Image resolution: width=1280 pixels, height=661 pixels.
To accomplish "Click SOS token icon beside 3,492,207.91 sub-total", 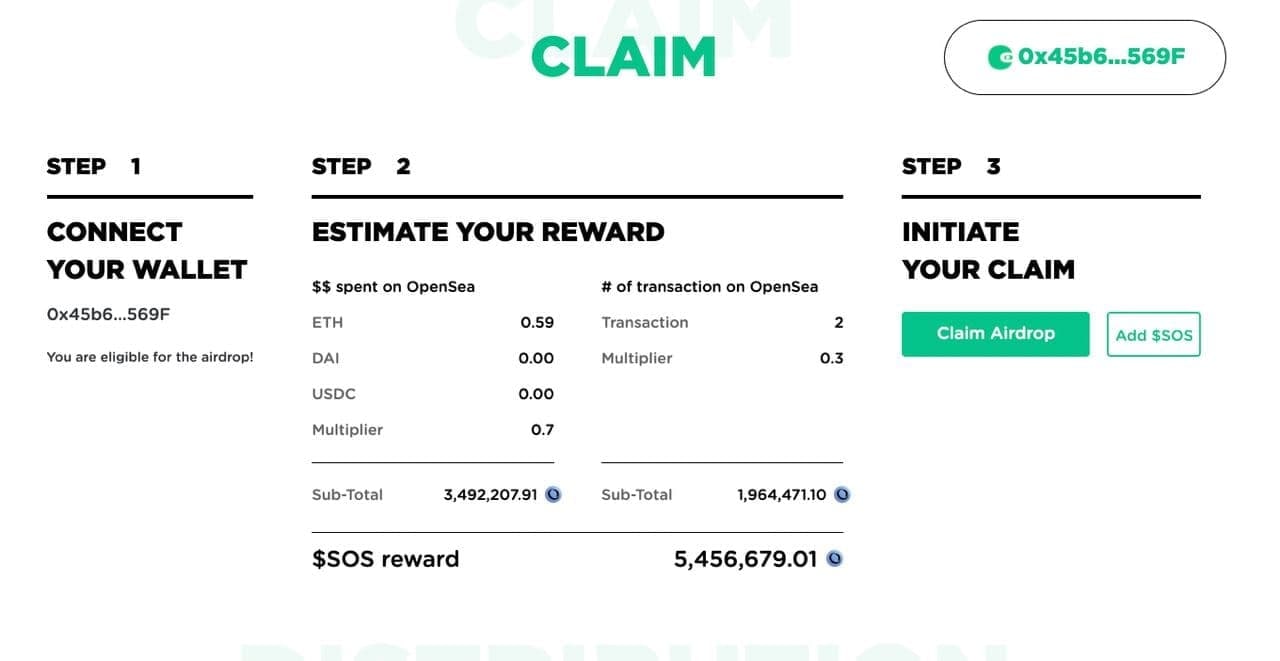I will pyautogui.click(x=553, y=494).
